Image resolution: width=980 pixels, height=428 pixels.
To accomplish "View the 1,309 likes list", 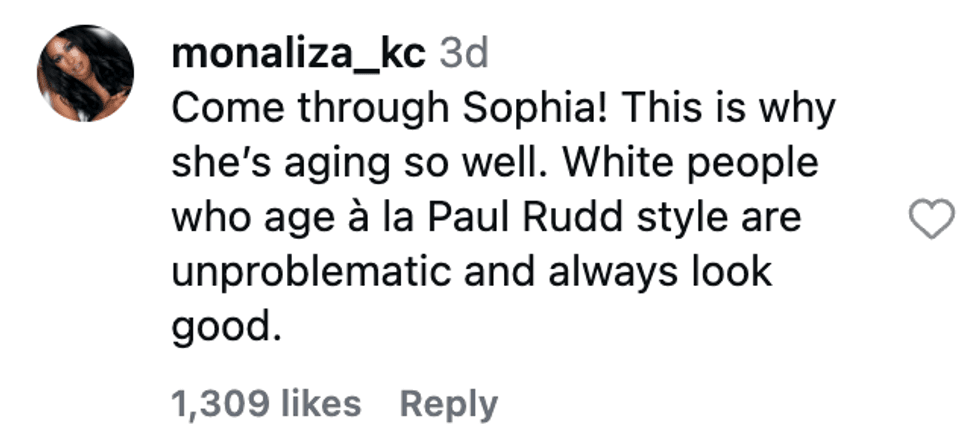I will pyautogui.click(x=267, y=404).
